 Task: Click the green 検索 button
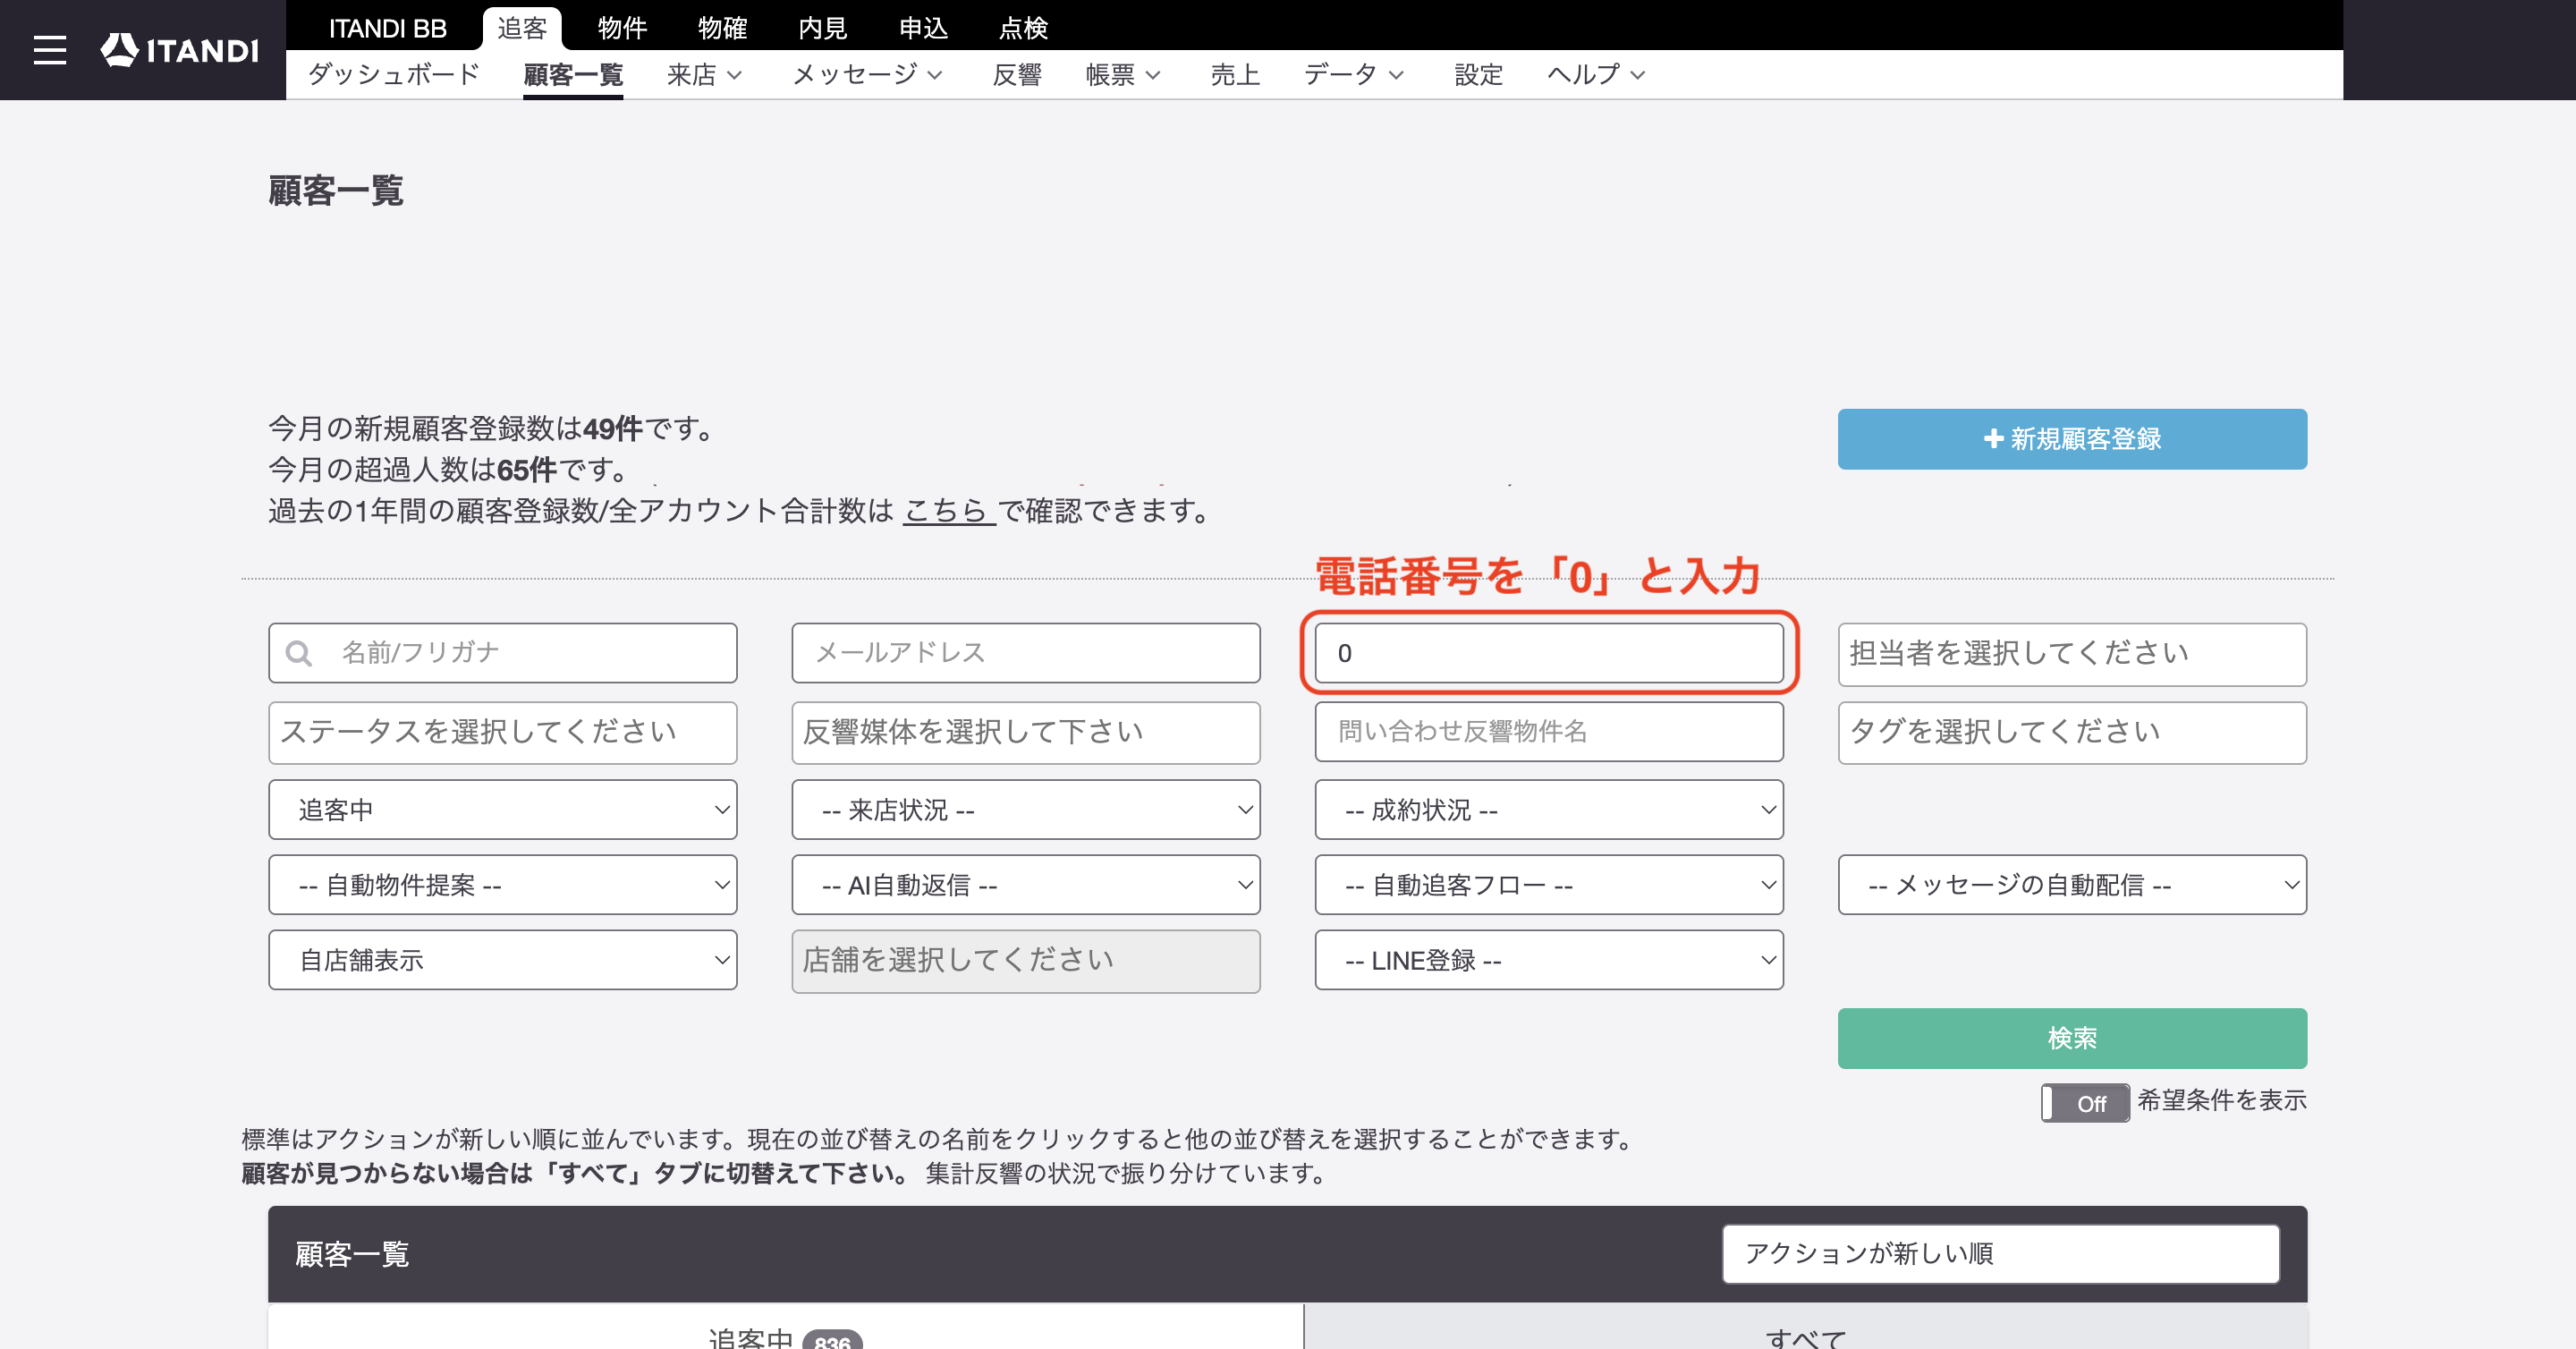2072,1038
